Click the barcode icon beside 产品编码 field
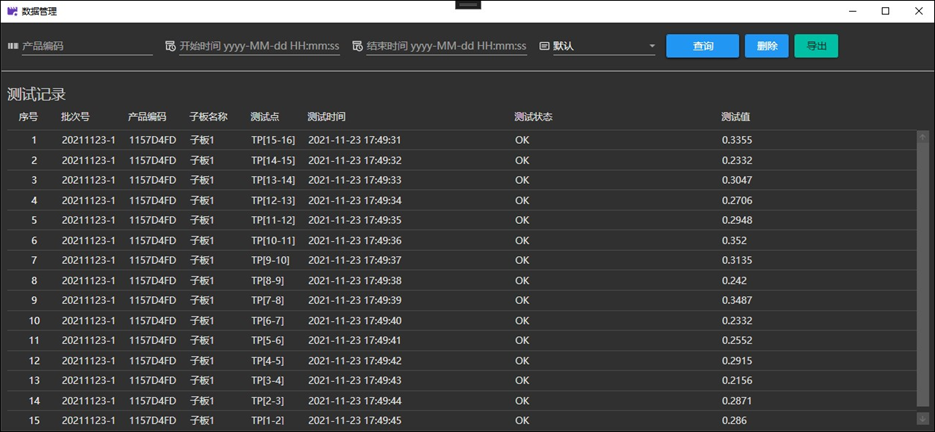This screenshot has width=935, height=432. (x=13, y=46)
